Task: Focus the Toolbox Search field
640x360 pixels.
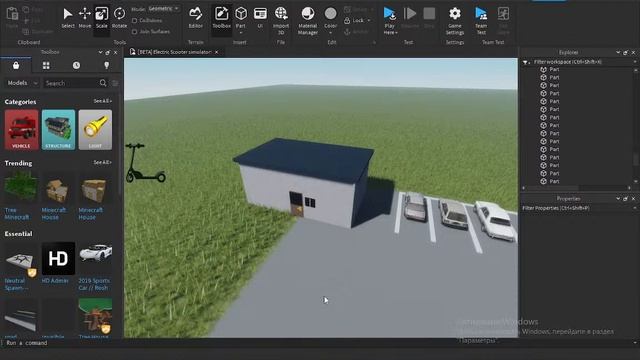Action: point(71,83)
